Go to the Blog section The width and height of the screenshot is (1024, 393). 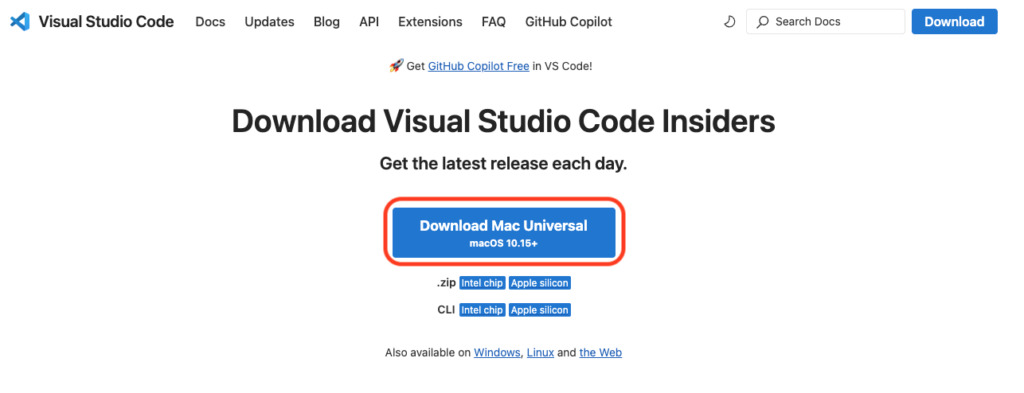pos(327,22)
